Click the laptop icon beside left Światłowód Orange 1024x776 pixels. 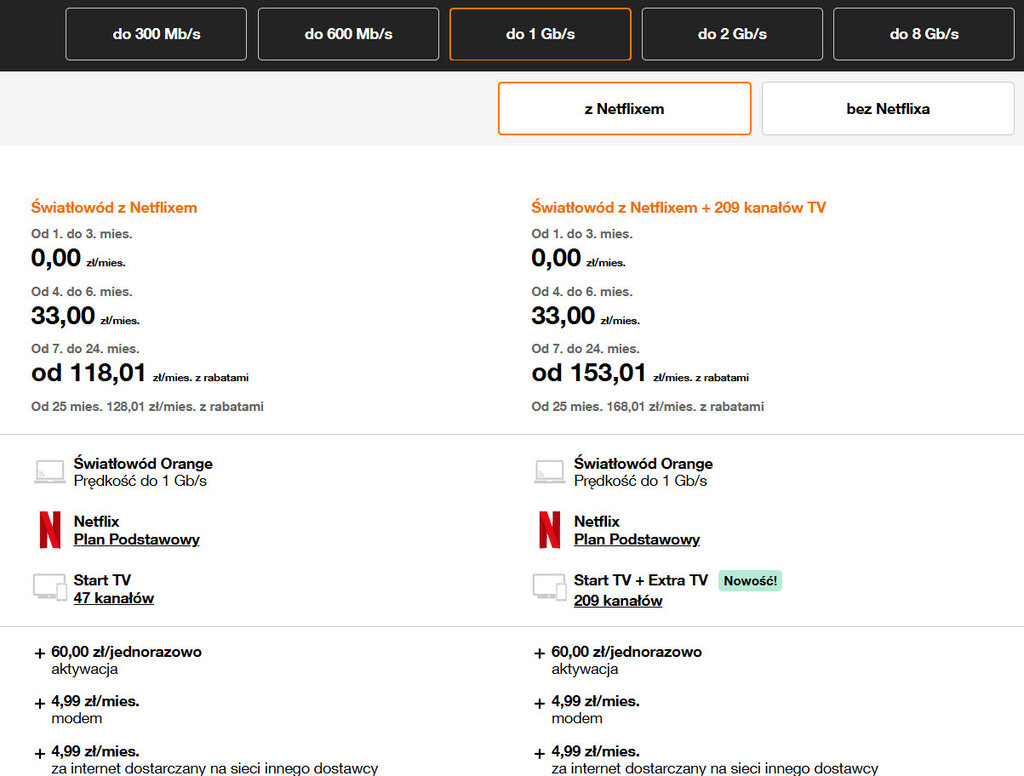tap(50, 472)
